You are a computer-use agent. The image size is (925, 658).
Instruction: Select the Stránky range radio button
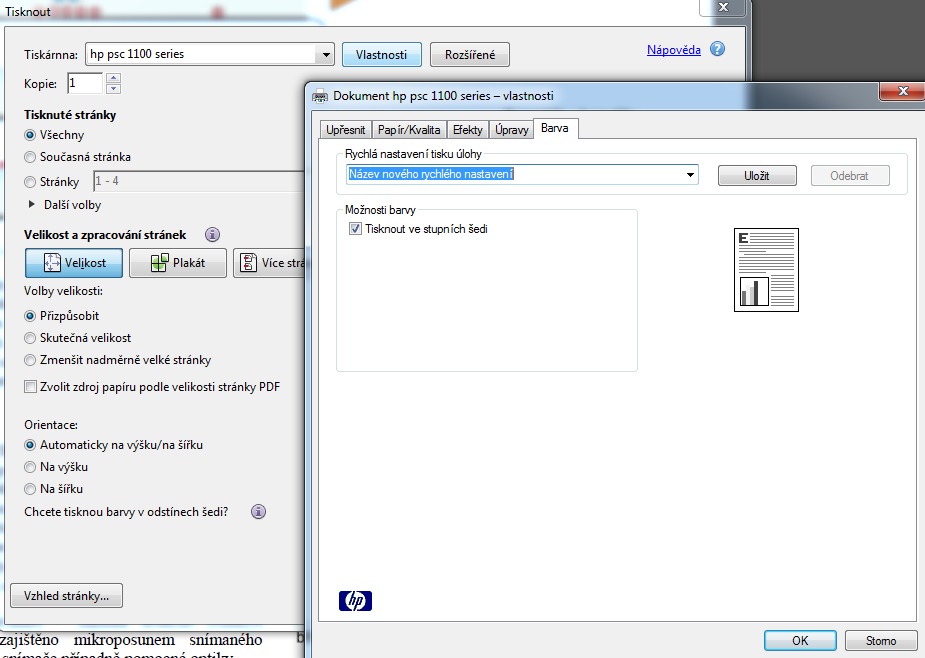pos(29,182)
